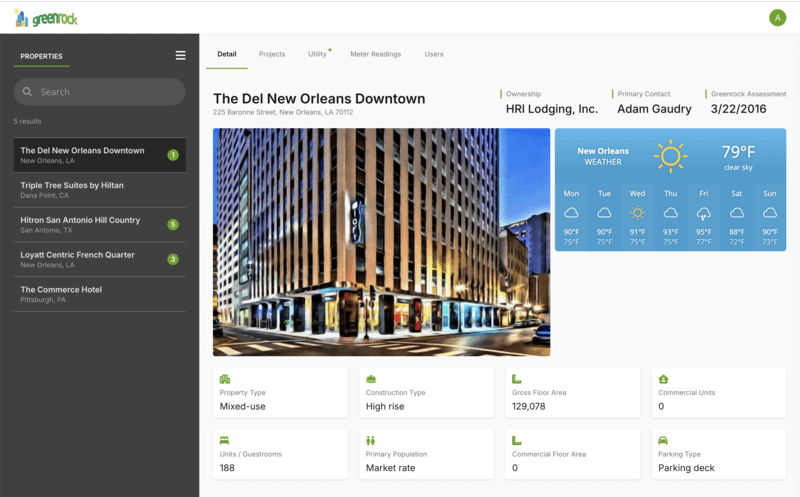Click the Market rate population value
Viewport: 800px width, 497px height.
coord(390,468)
